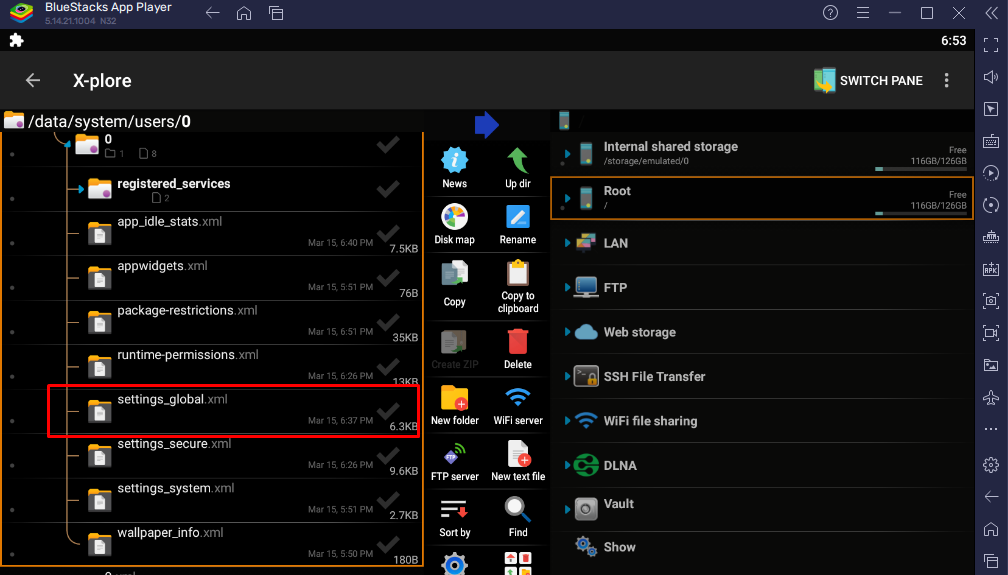Take a screenshot via sidebar camera icon
The image size is (1008, 575).
pyautogui.click(x=991, y=300)
